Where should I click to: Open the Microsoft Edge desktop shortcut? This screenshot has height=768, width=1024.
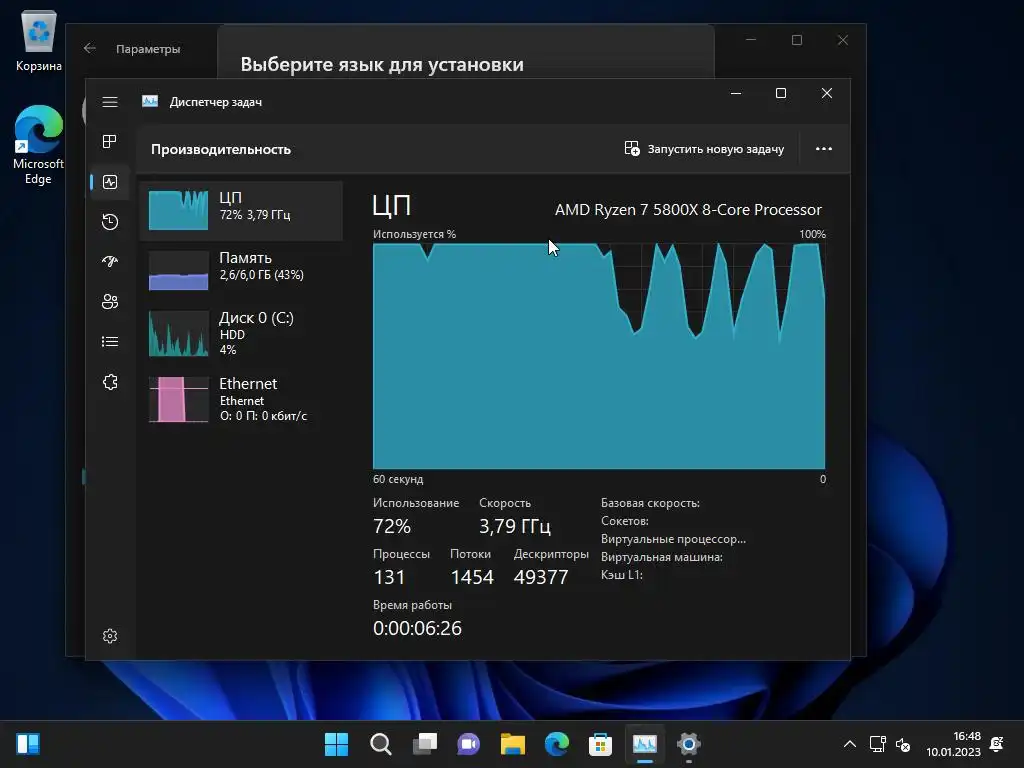pos(39,145)
